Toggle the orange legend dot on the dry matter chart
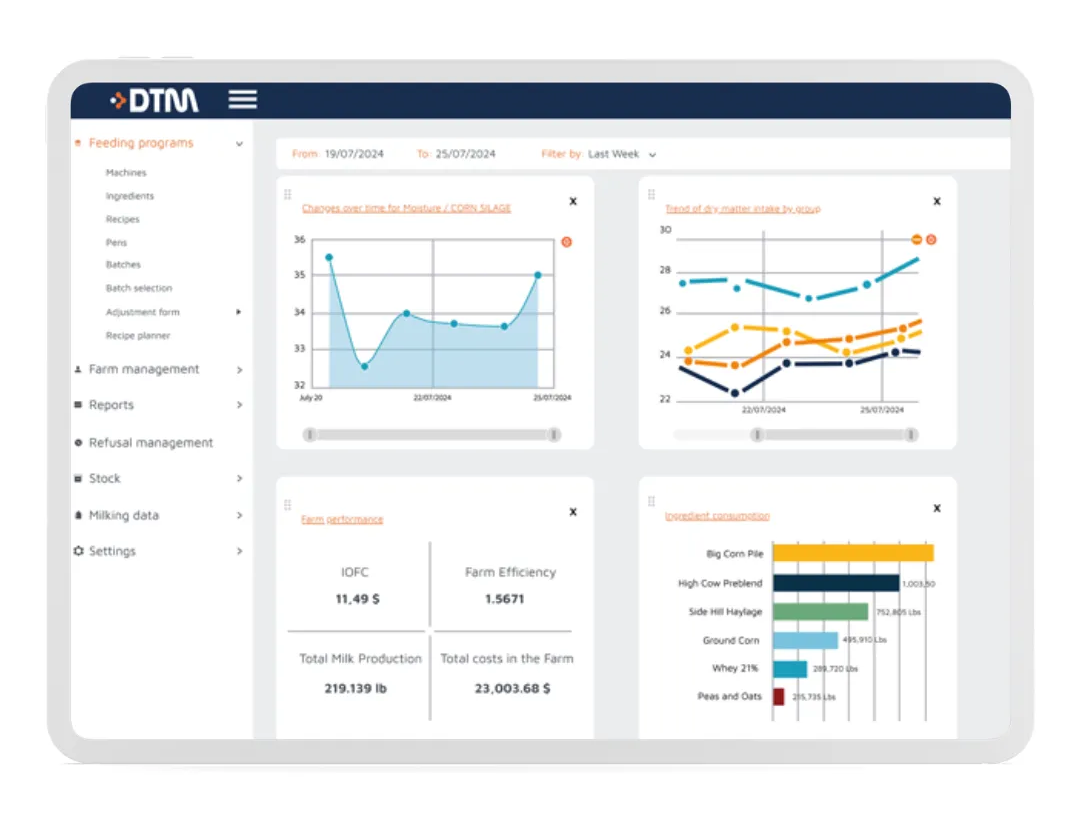 click(917, 240)
